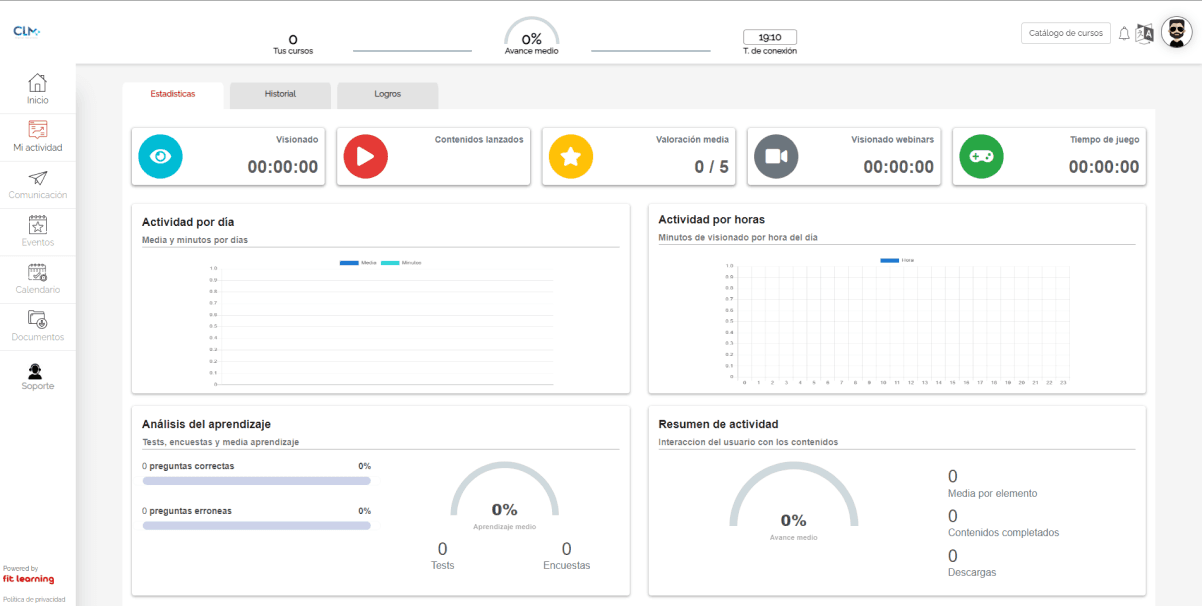Click the CLM logo

click(26, 31)
